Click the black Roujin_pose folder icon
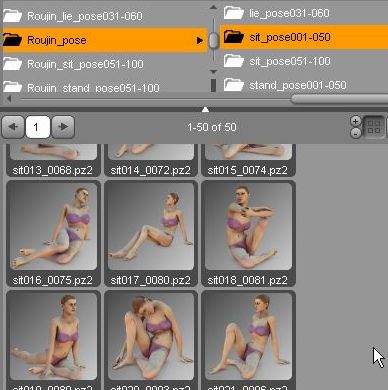This screenshot has height=390, width=388. 12,40
